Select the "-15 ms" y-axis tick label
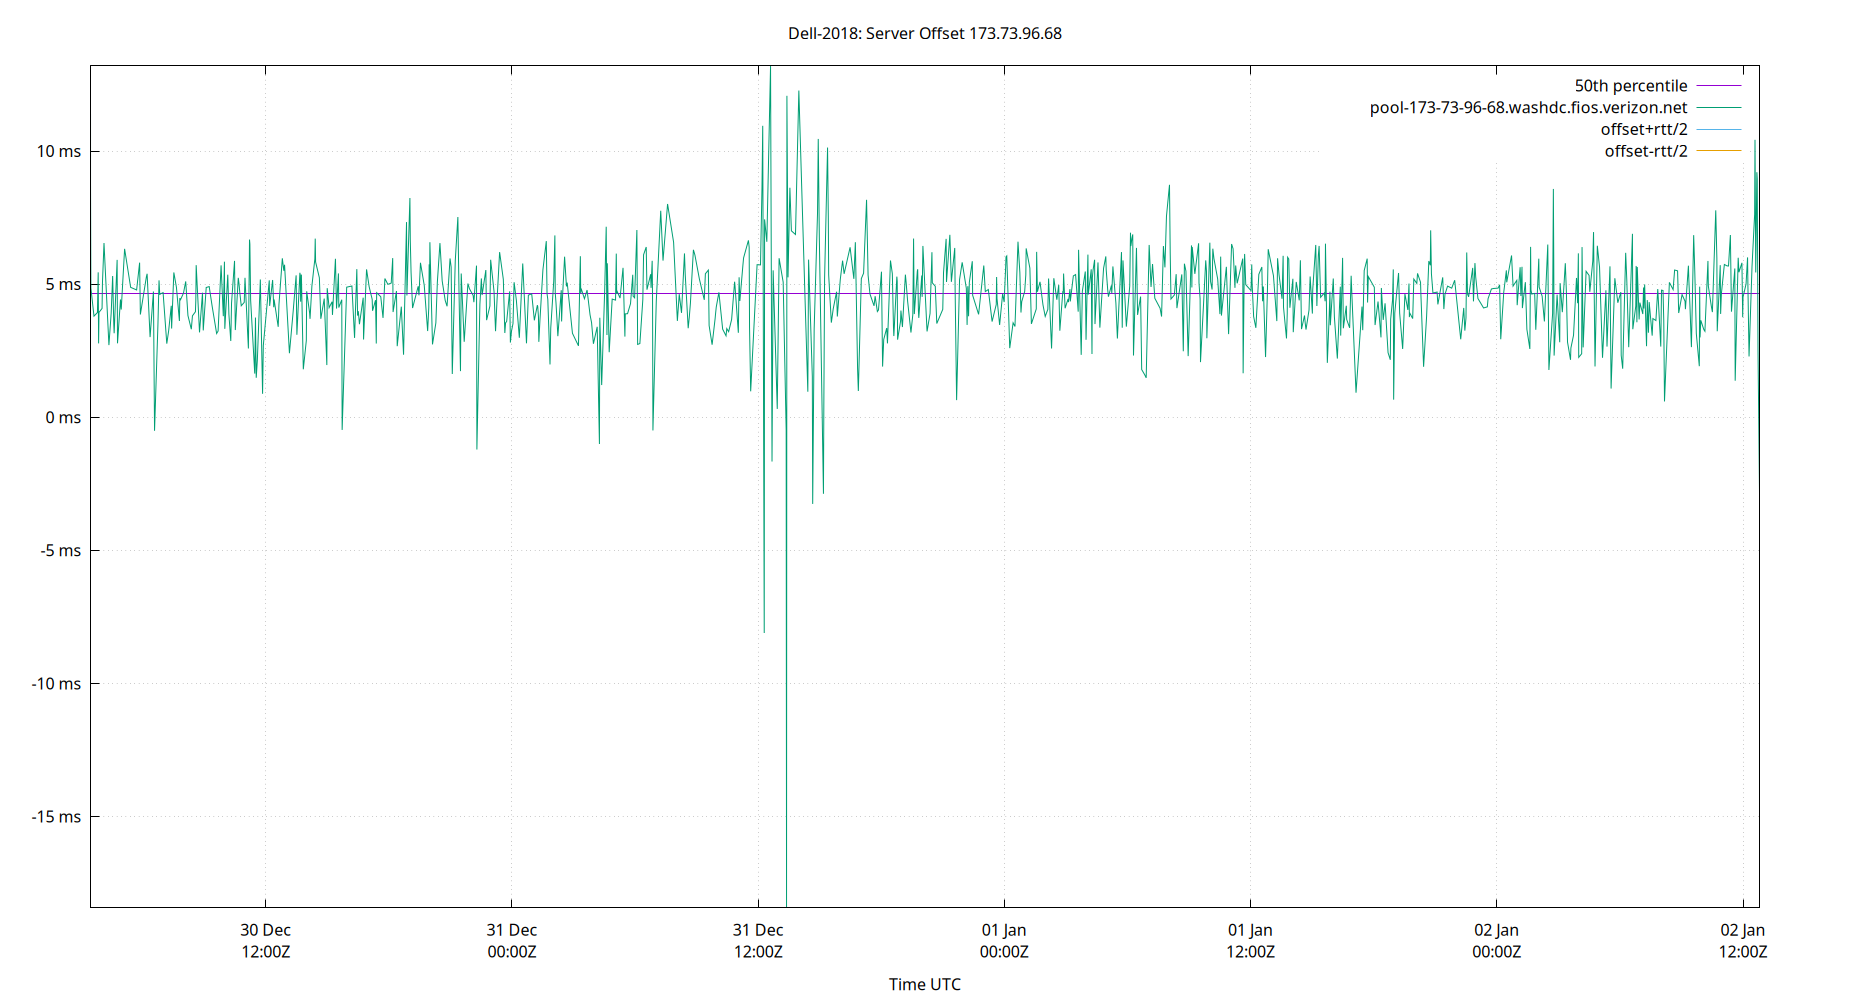Image resolution: width=1850 pixels, height=1000 pixels. 56,816
